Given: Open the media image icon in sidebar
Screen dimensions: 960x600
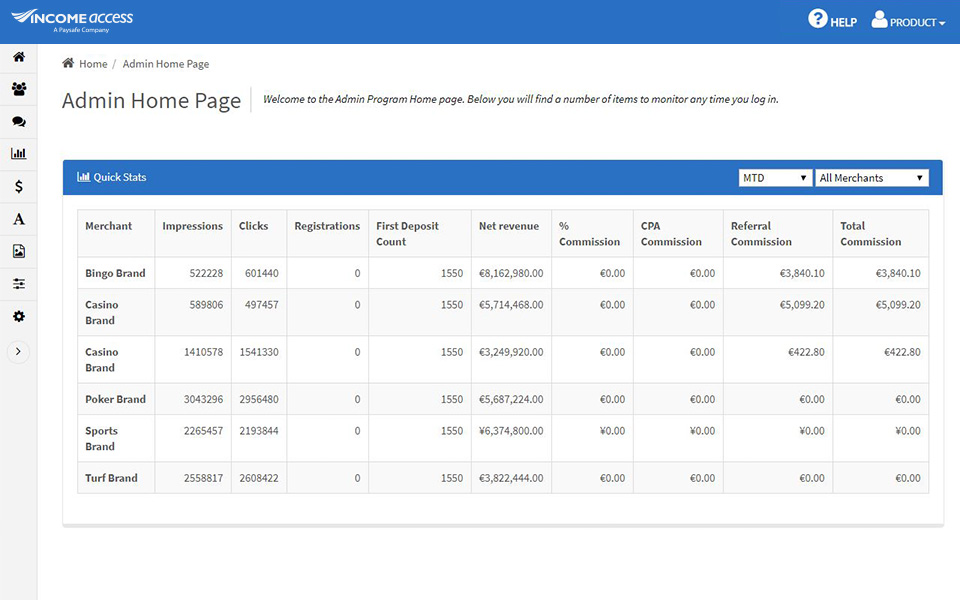Looking at the screenshot, I should pyautogui.click(x=18, y=251).
